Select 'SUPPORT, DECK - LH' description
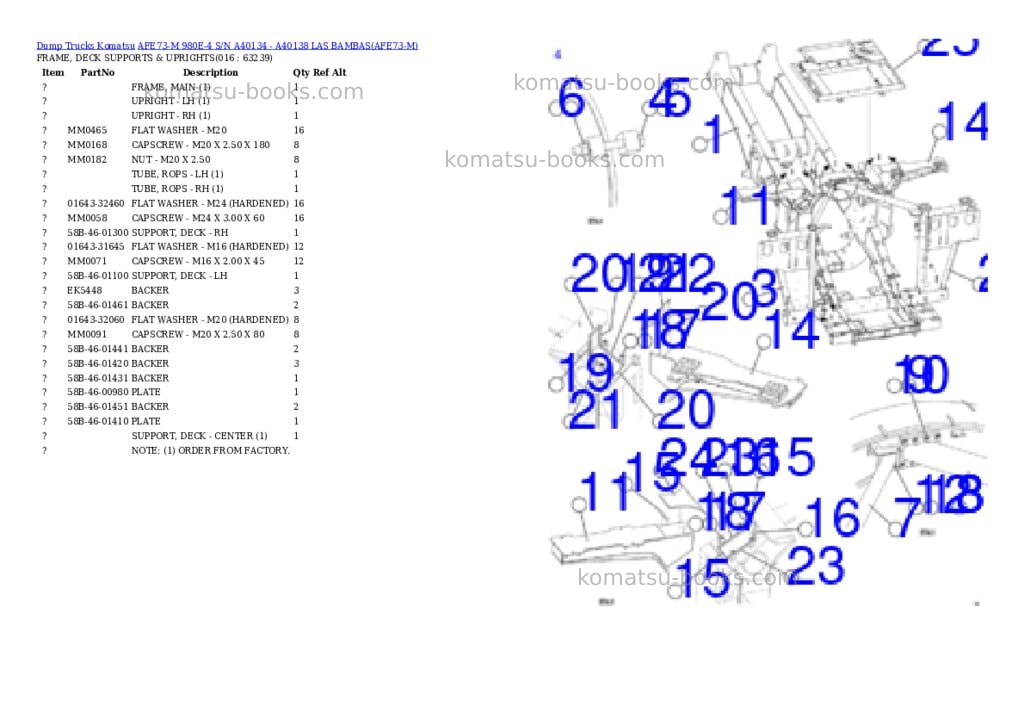The image size is (1024, 725). click(179, 276)
